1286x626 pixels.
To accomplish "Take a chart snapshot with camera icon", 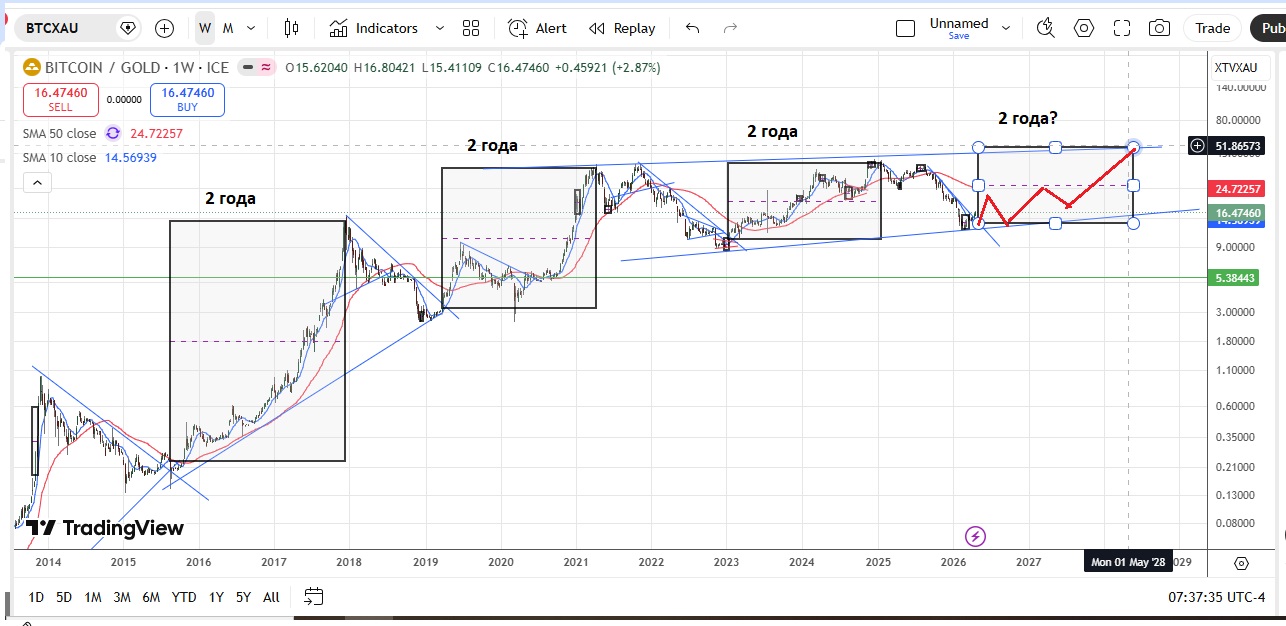I will (1159, 28).
